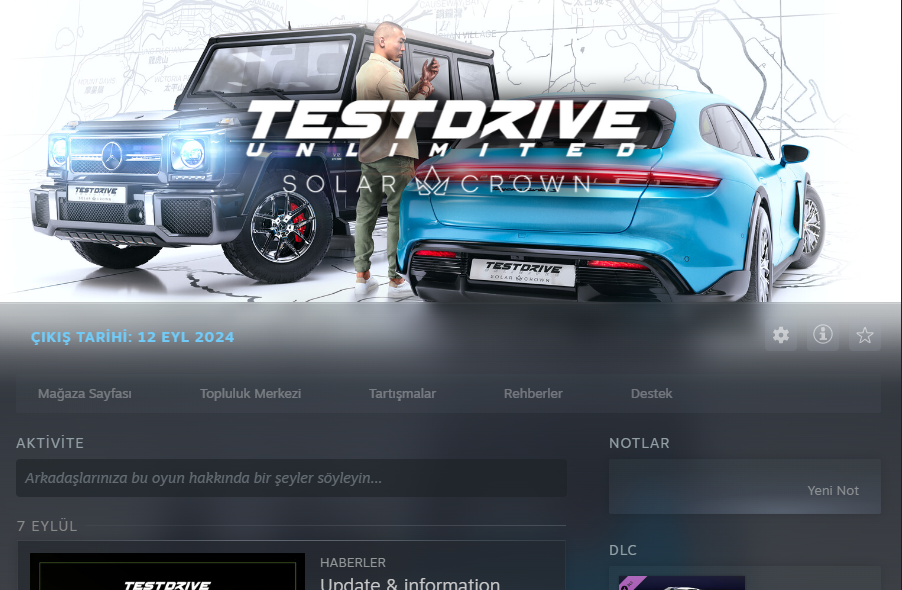Open Tartışmalar discussions link
The width and height of the screenshot is (902, 590).
[402, 394]
